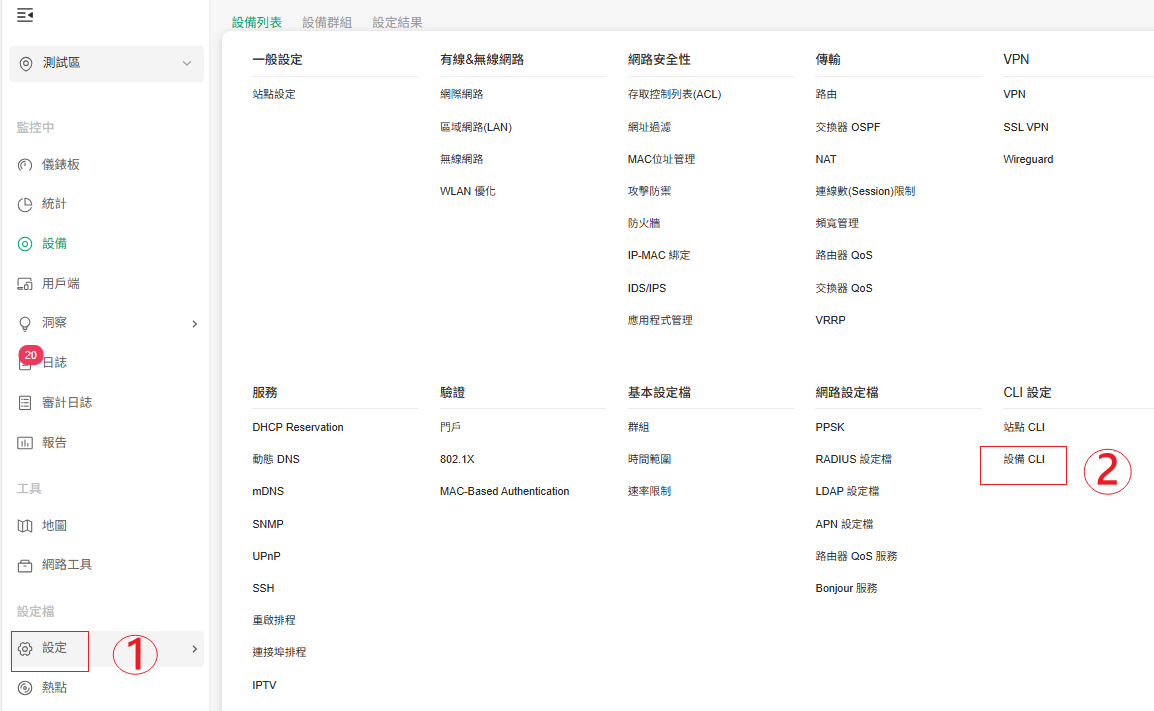
Task: Open 統計 in the sidebar
Action: pos(54,204)
